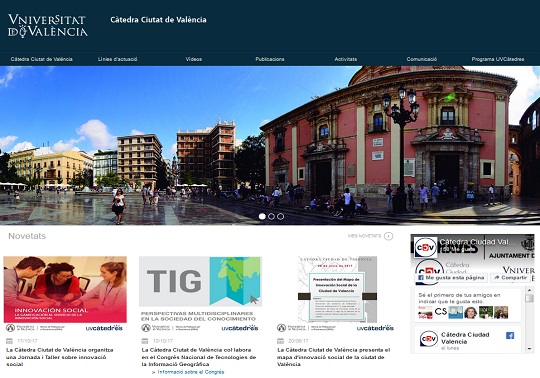
Task: Click the uvcàtedres logo under the TIG card
Action: 240,328
